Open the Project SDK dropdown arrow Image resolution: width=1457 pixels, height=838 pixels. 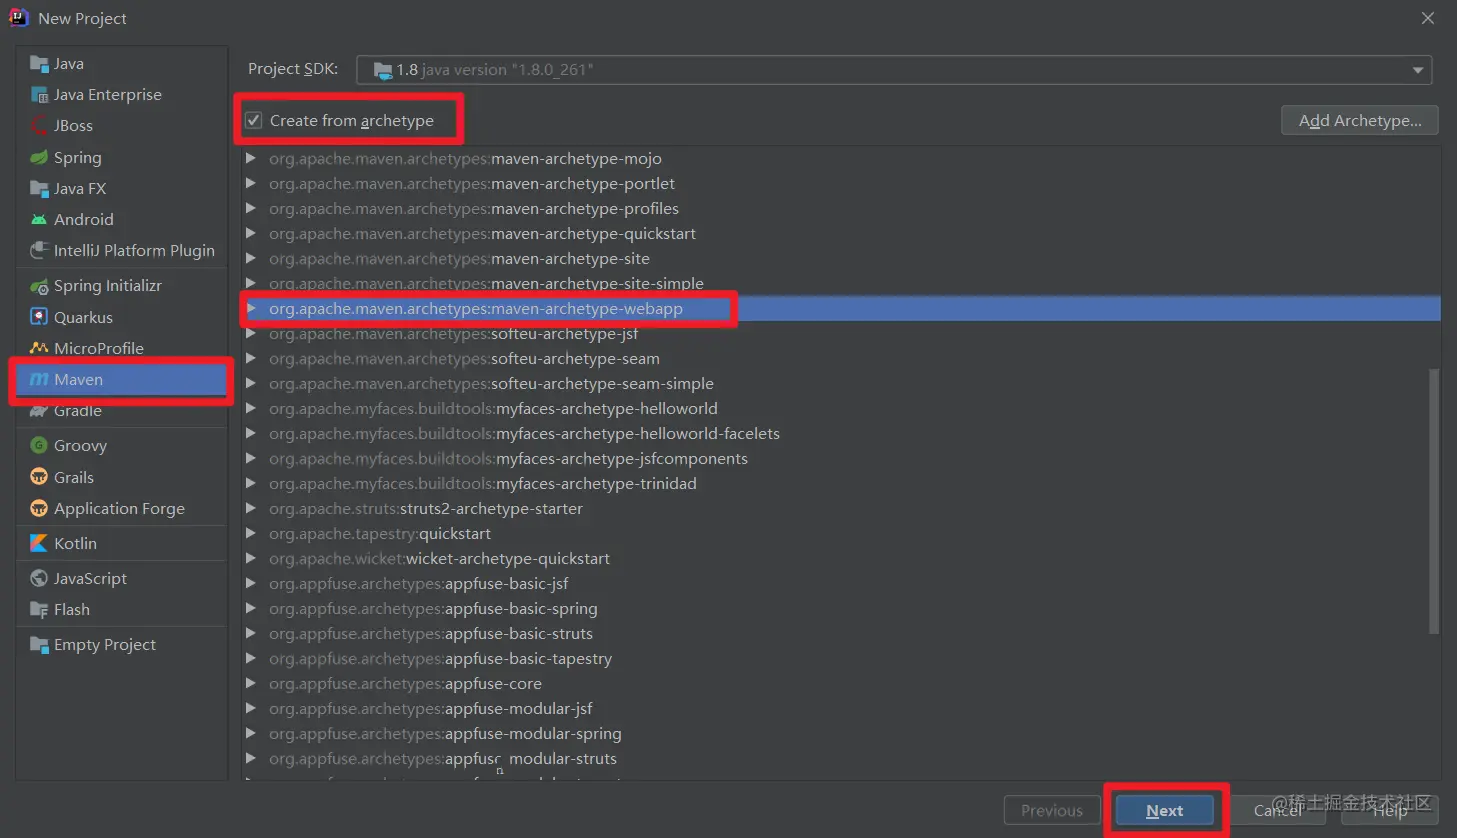[x=1417, y=70]
